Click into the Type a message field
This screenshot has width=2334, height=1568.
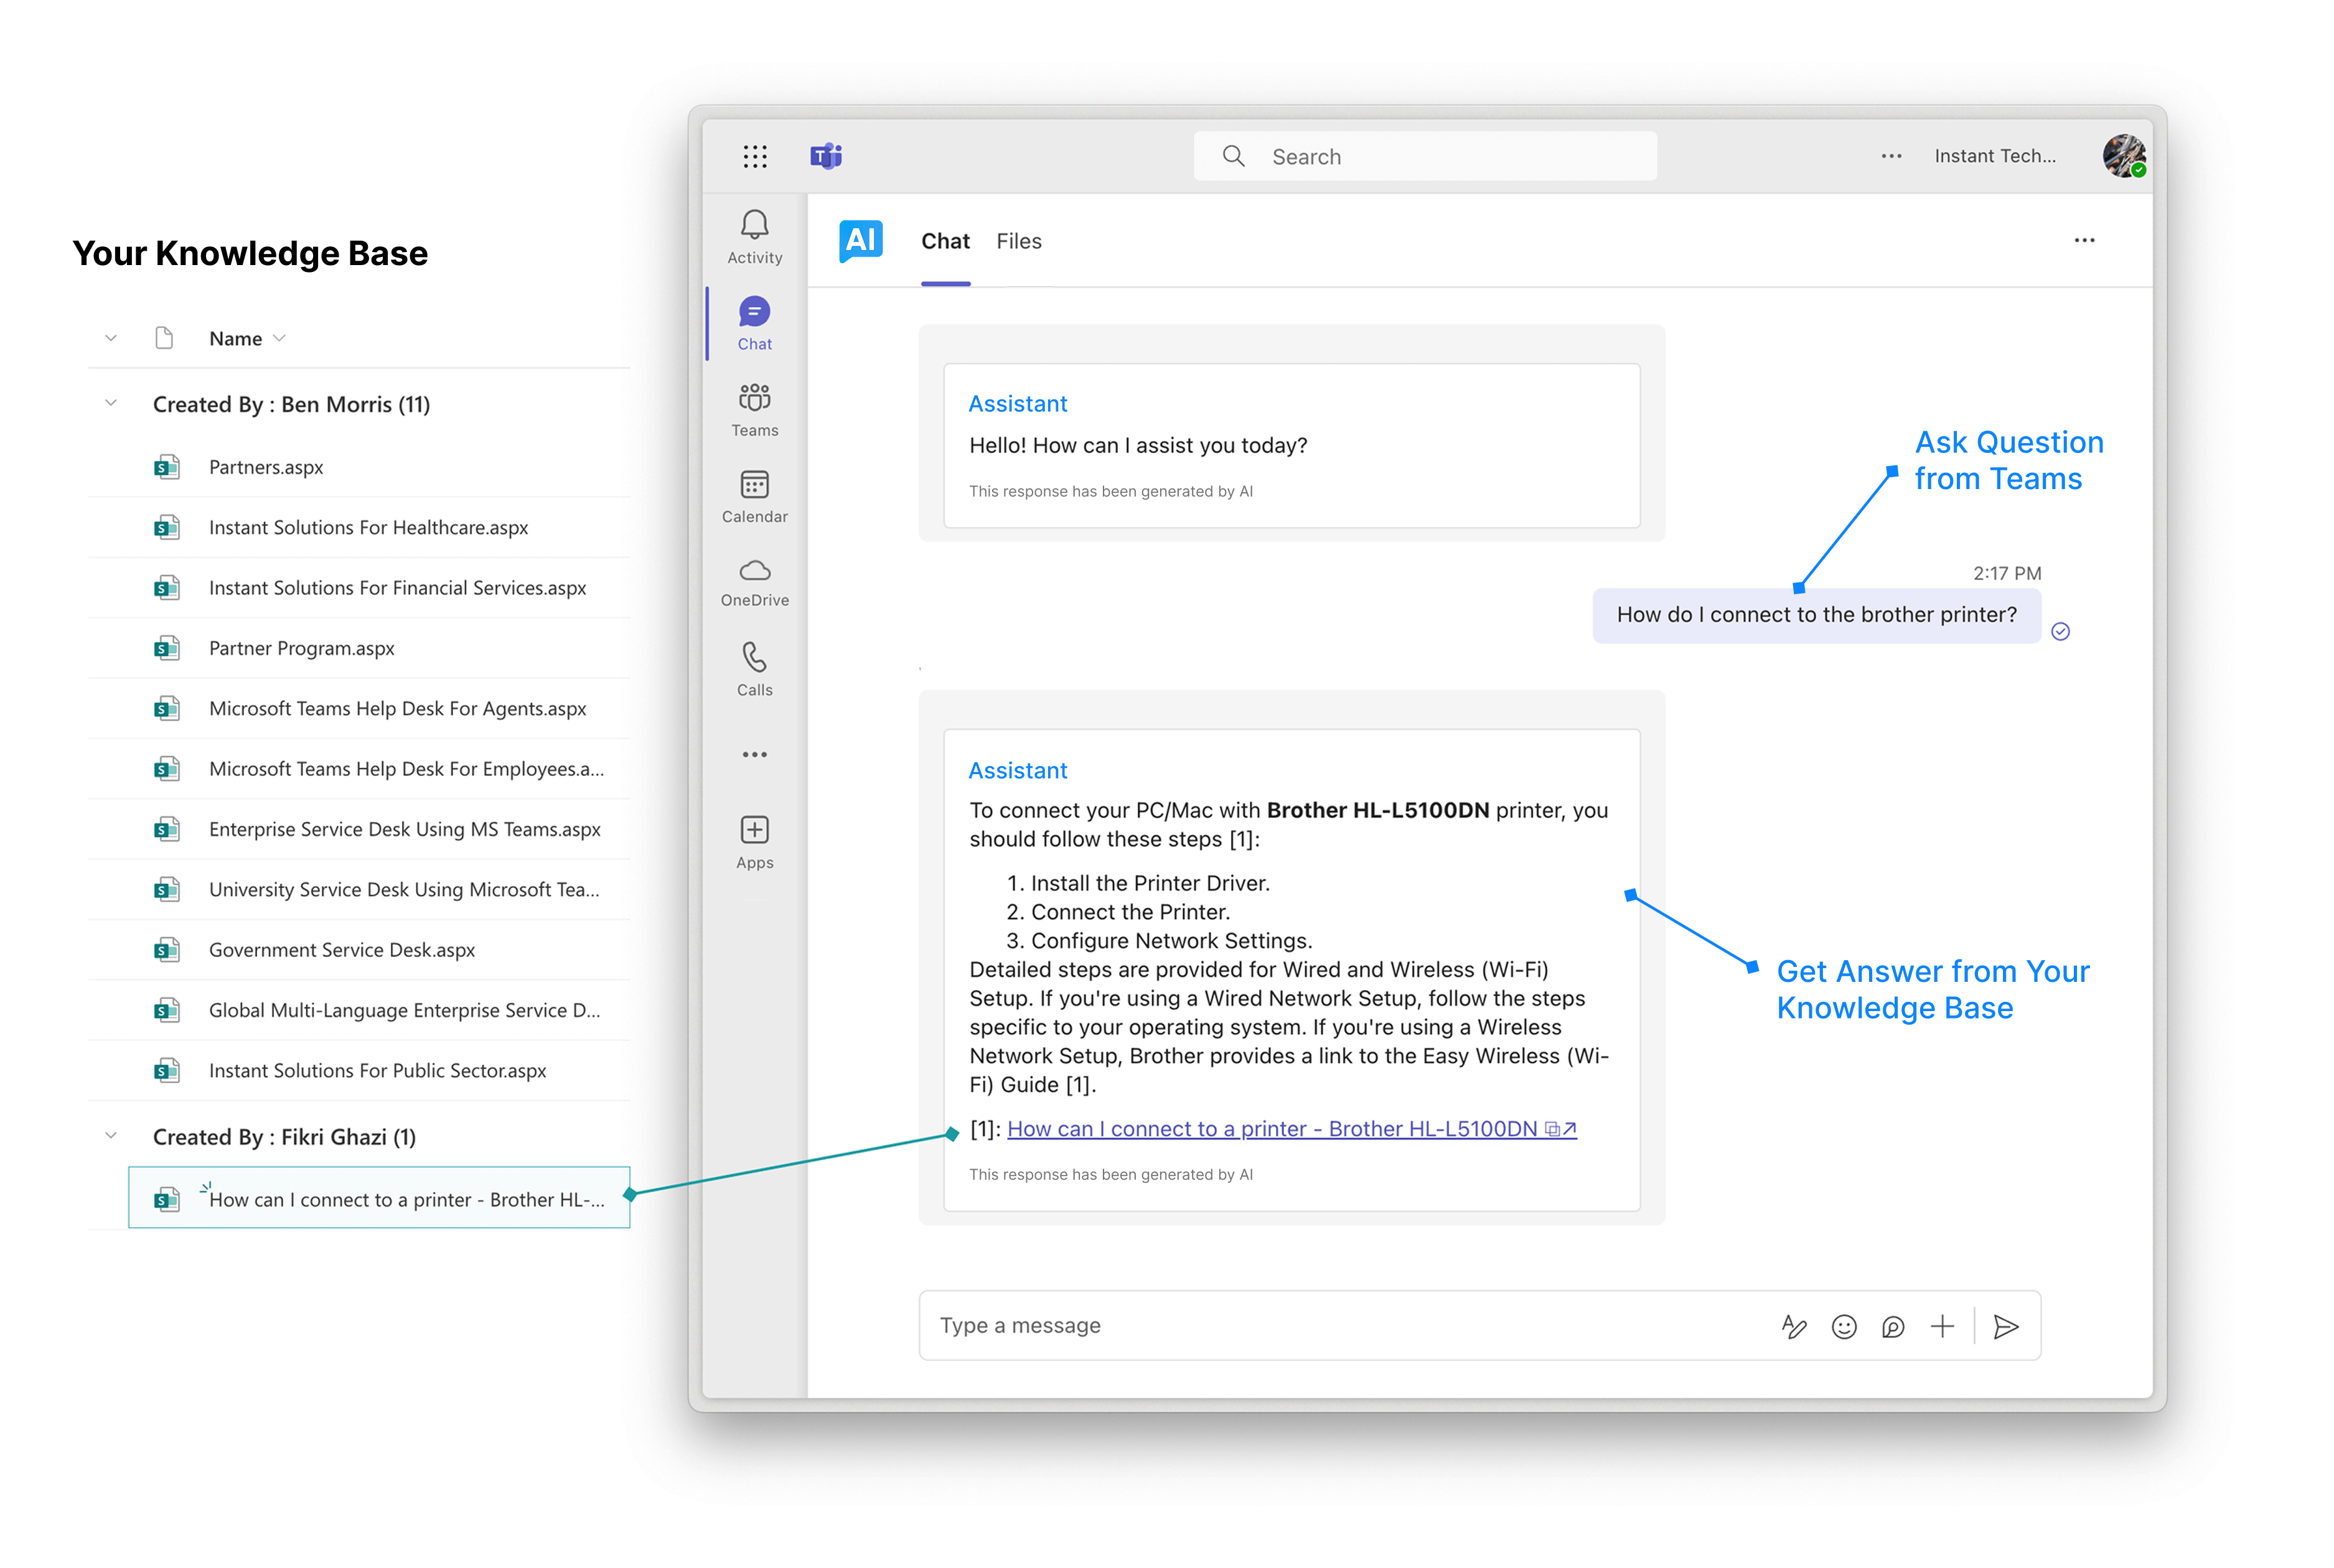1340,1326
